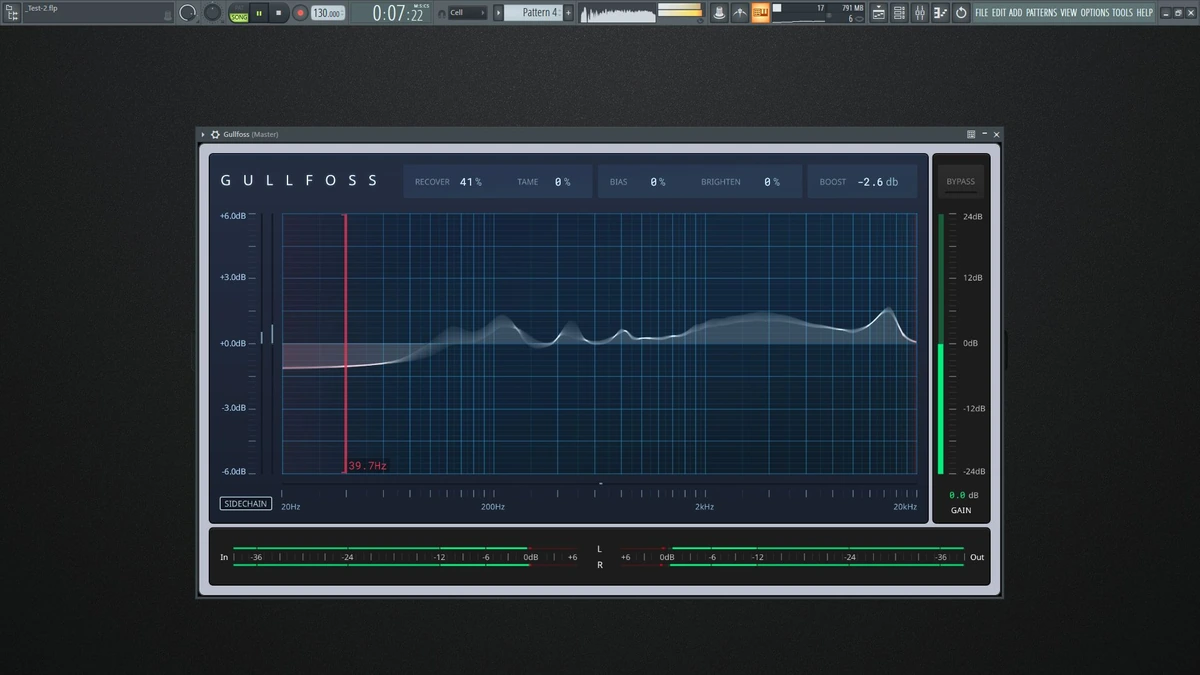Image resolution: width=1200 pixels, height=675 pixels.
Task: Open the OPTIONS menu
Action: pos(1095,13)
